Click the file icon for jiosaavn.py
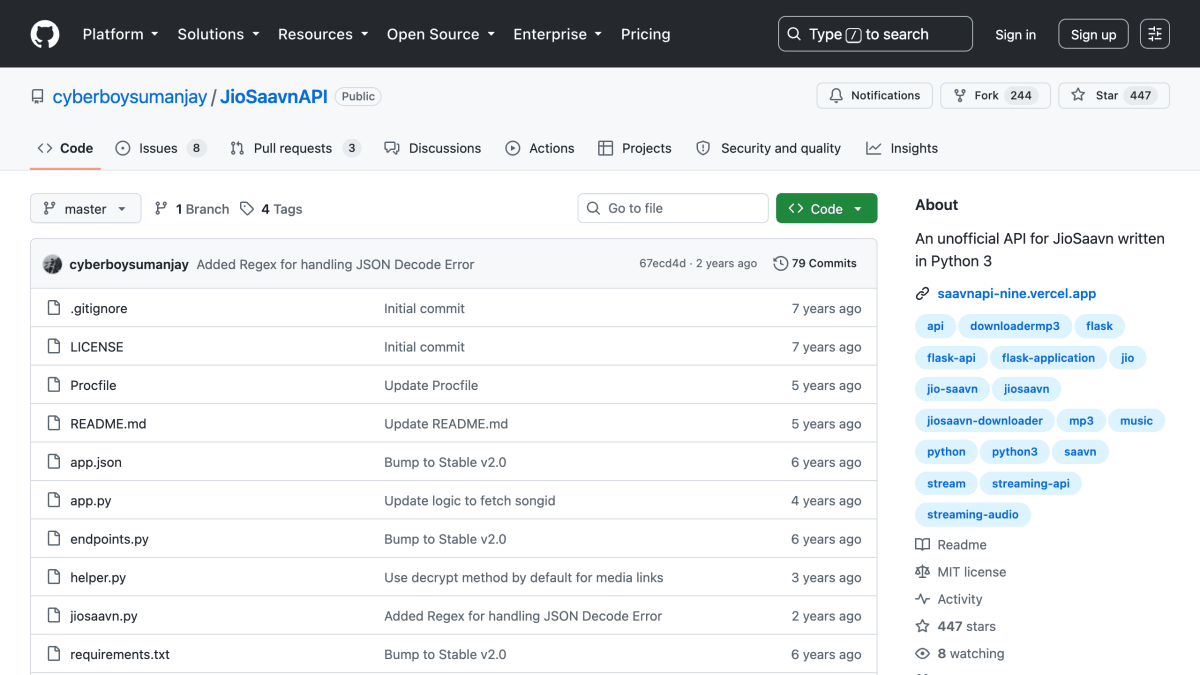This screenshot has width=1200, height=675. 54,616
